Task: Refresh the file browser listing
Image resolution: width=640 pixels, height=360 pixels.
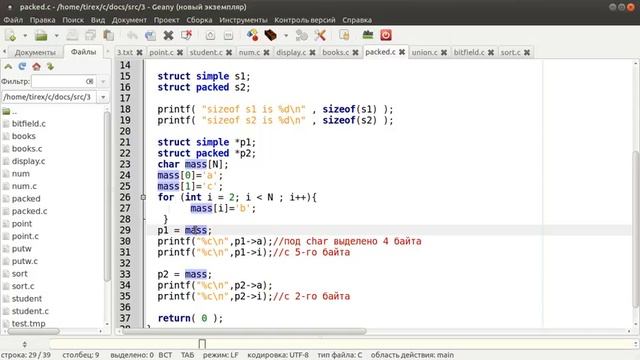Action: pos(22,66)
